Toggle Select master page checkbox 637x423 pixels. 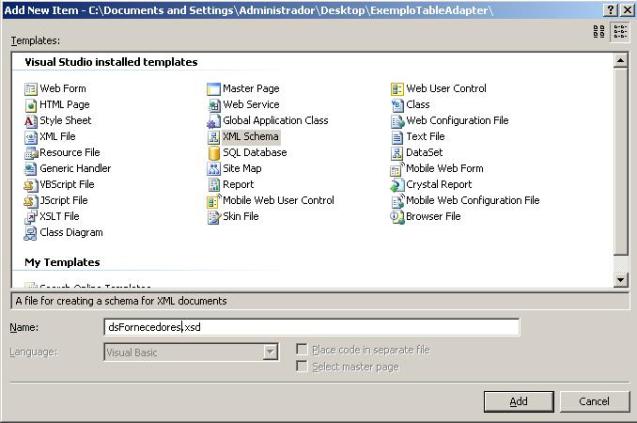(x=302, y=366)
